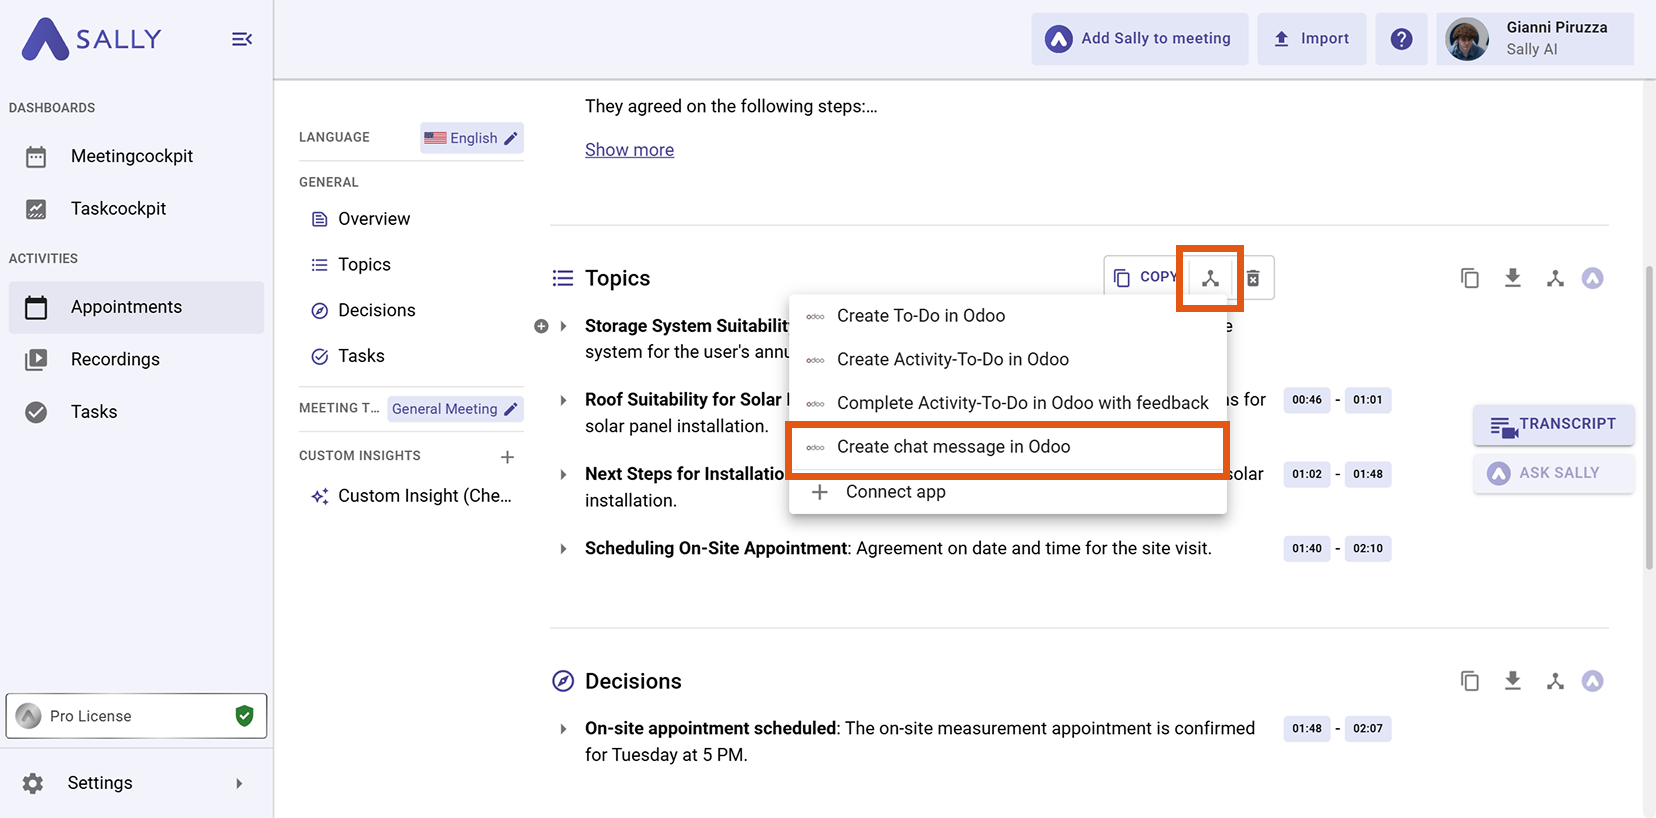Expand Storage System Suitability topic
Viewport: 1656px width, 818px height.
point(563,326)
